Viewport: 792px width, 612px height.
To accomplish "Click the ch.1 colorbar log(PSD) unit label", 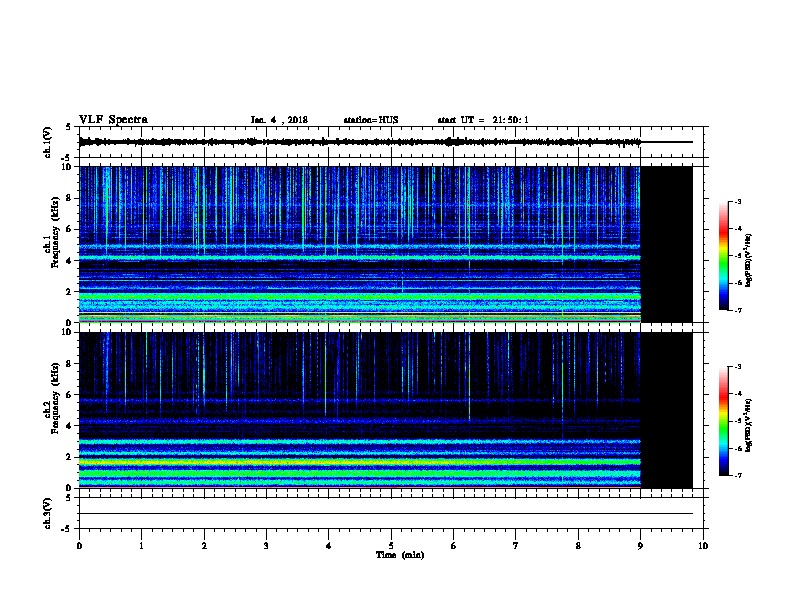I will pyautogui.click(x=748, y=260).
